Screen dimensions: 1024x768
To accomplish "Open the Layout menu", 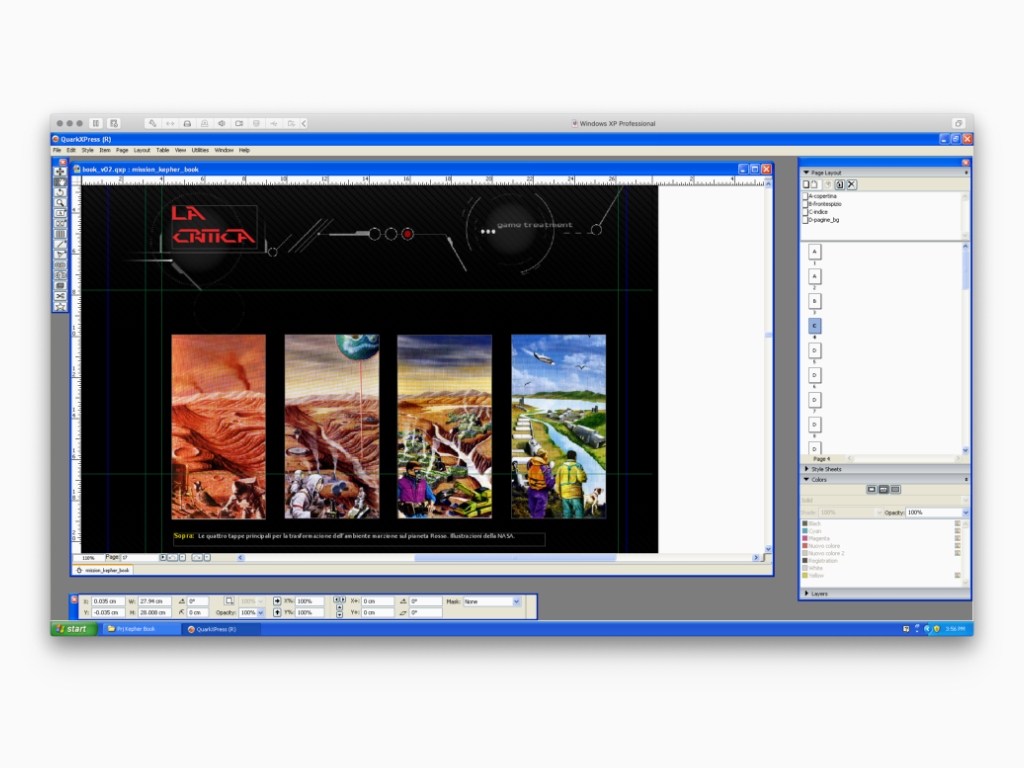I will tap(142, 150).
